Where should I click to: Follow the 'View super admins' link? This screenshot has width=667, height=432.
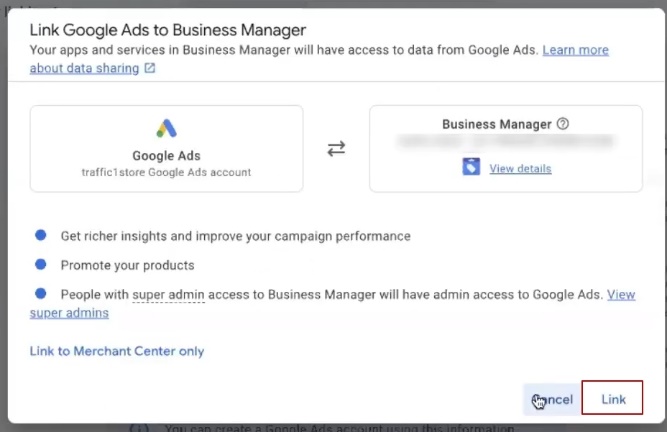620,294
